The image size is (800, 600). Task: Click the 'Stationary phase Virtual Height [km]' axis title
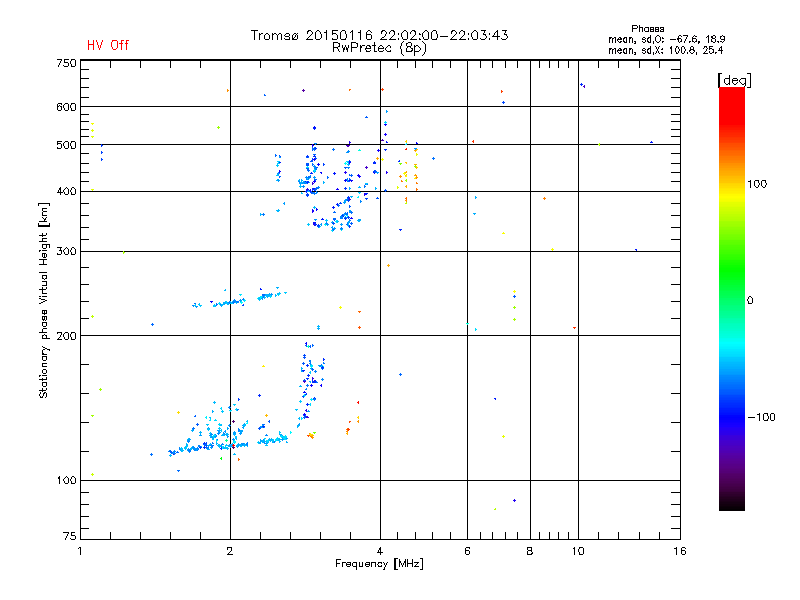(x=44, y=300)
